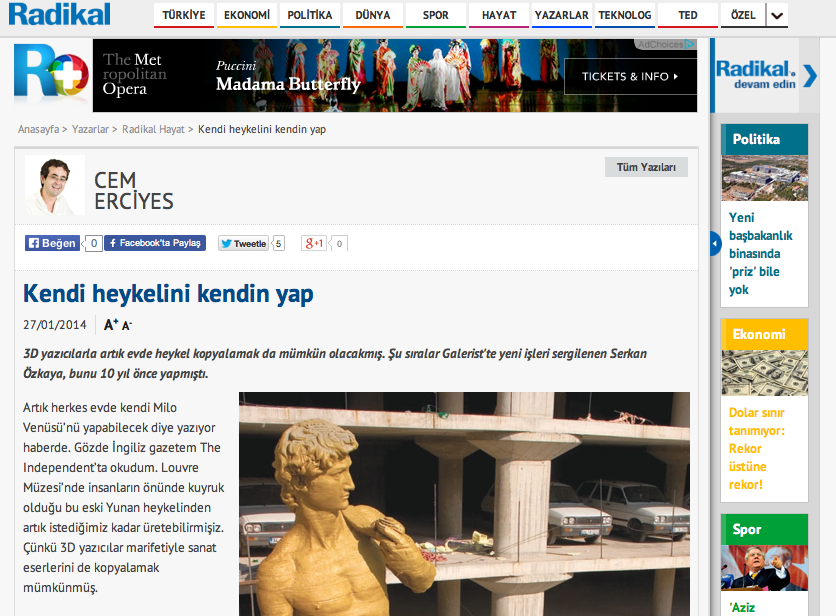Click the Facebook Beğen like button
836x616 pixels.
point(52,243)
